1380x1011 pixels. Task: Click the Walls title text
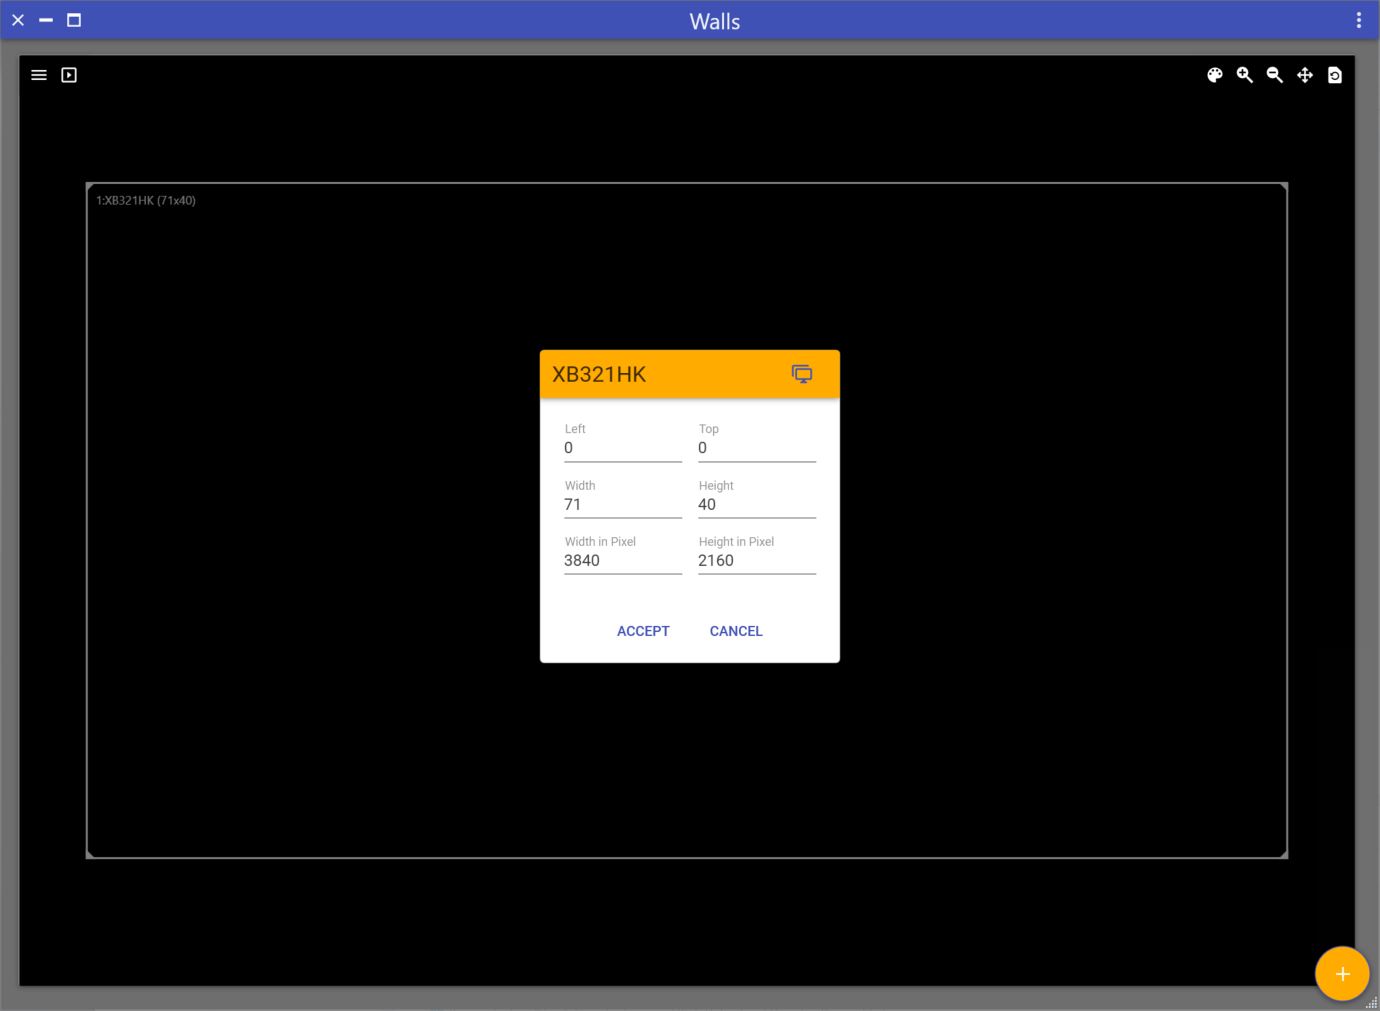(715, 21)
